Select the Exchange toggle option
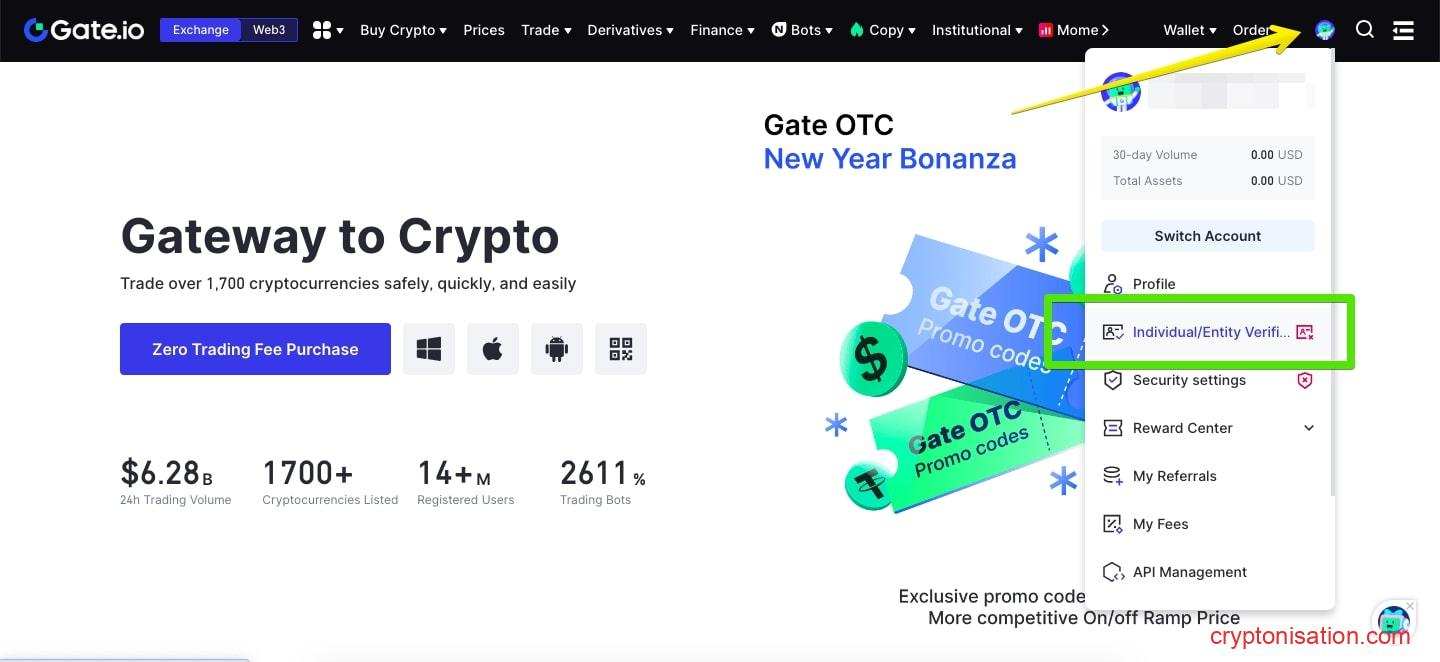 (x=201, y=30)
